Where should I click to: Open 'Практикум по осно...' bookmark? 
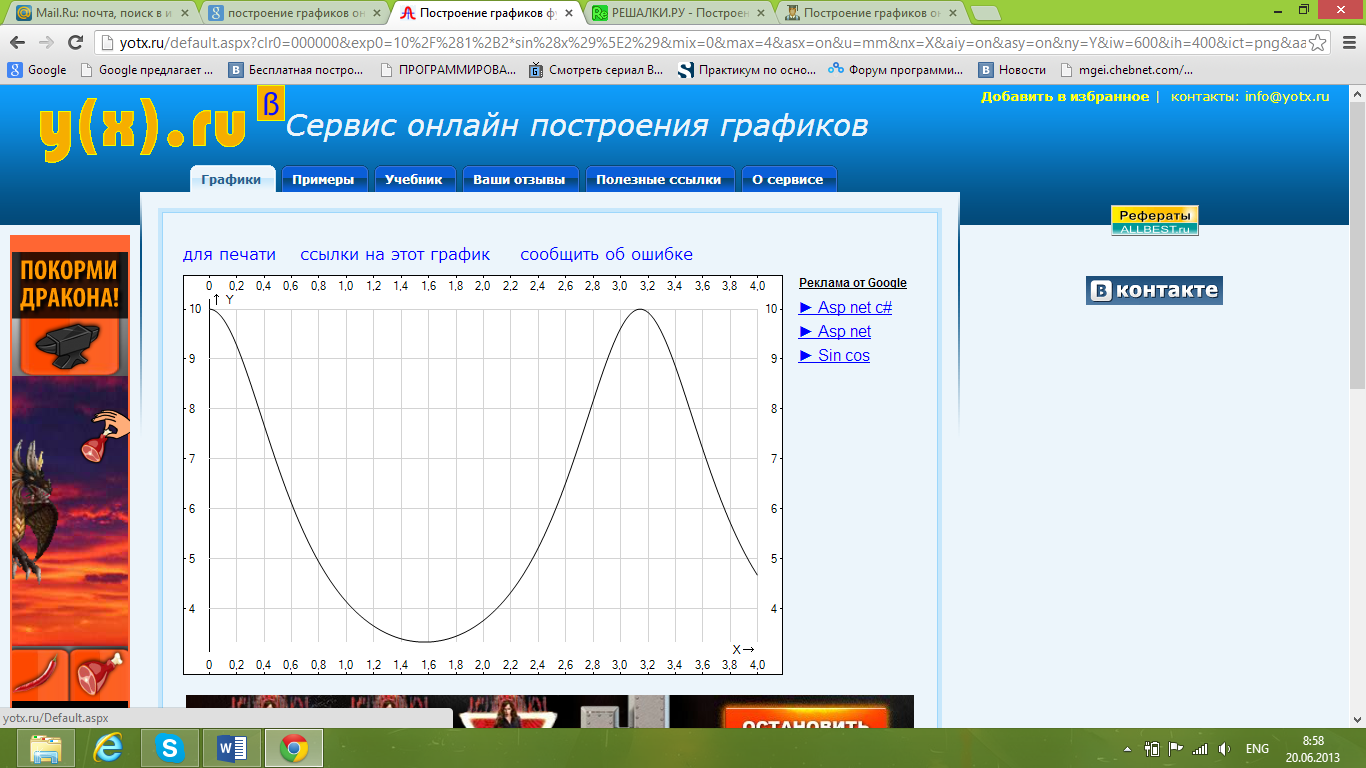[747, 70]
